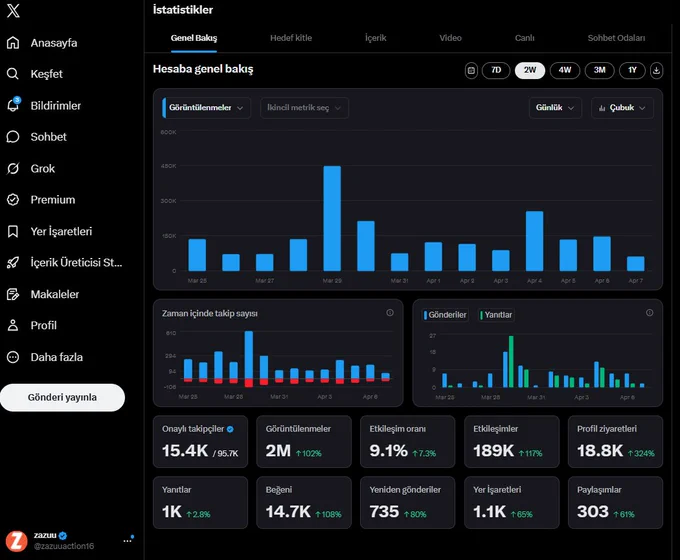Open Bildirimler link text

[x=56, y=106]
